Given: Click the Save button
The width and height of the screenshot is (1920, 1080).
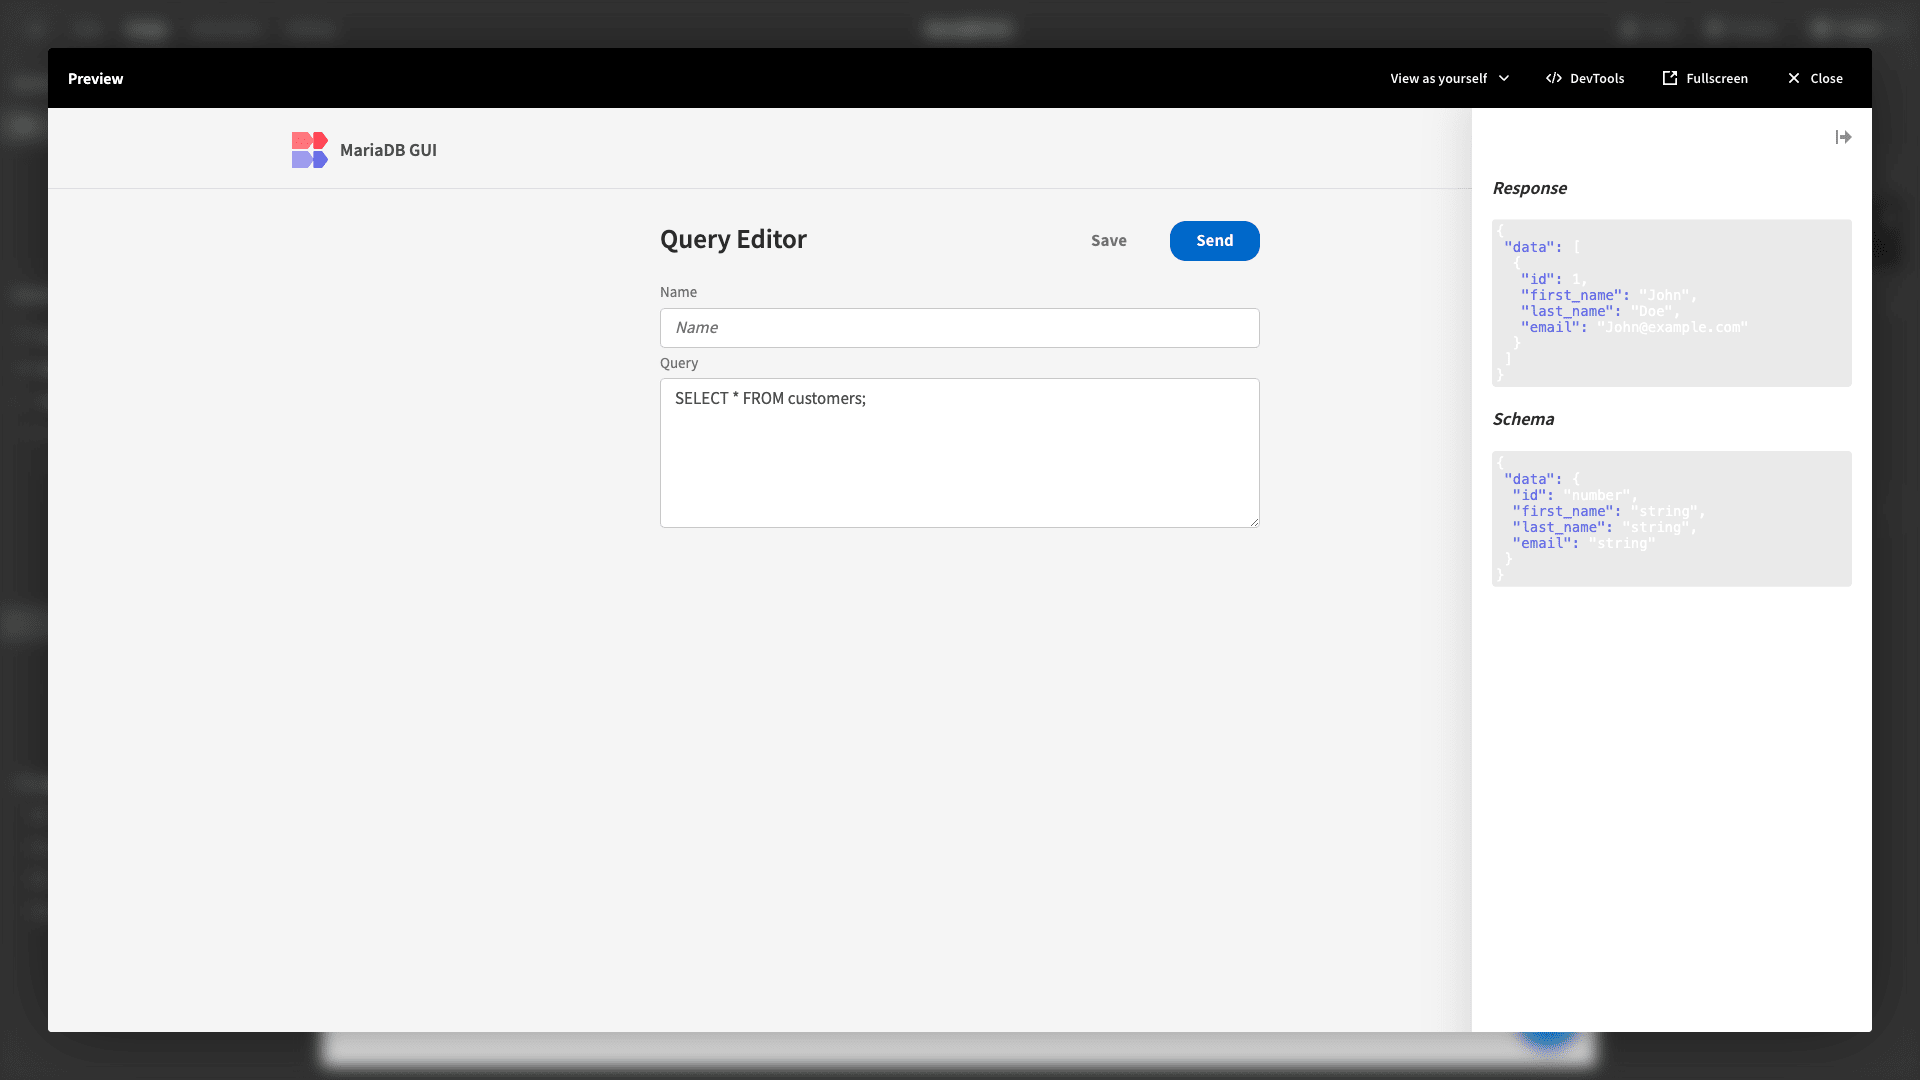Looking at the screenshot, I should (1108, 241).
